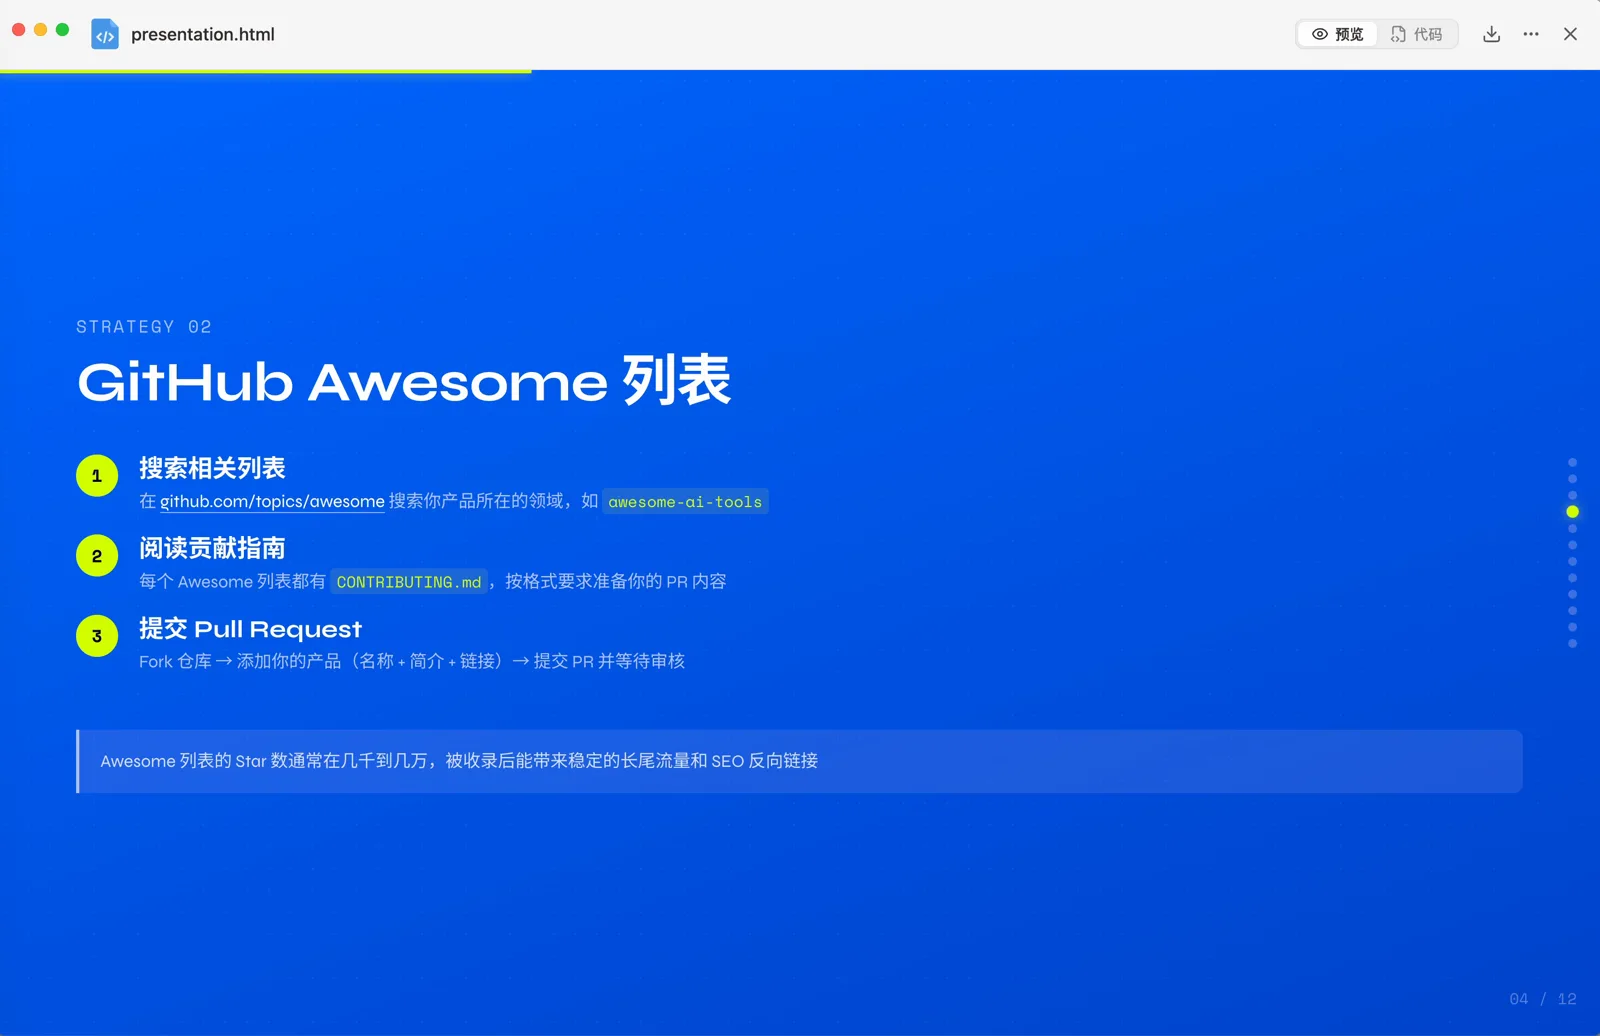Click the Fork 仓库 step description line
1600x1036 pixels.
point(412,661)
